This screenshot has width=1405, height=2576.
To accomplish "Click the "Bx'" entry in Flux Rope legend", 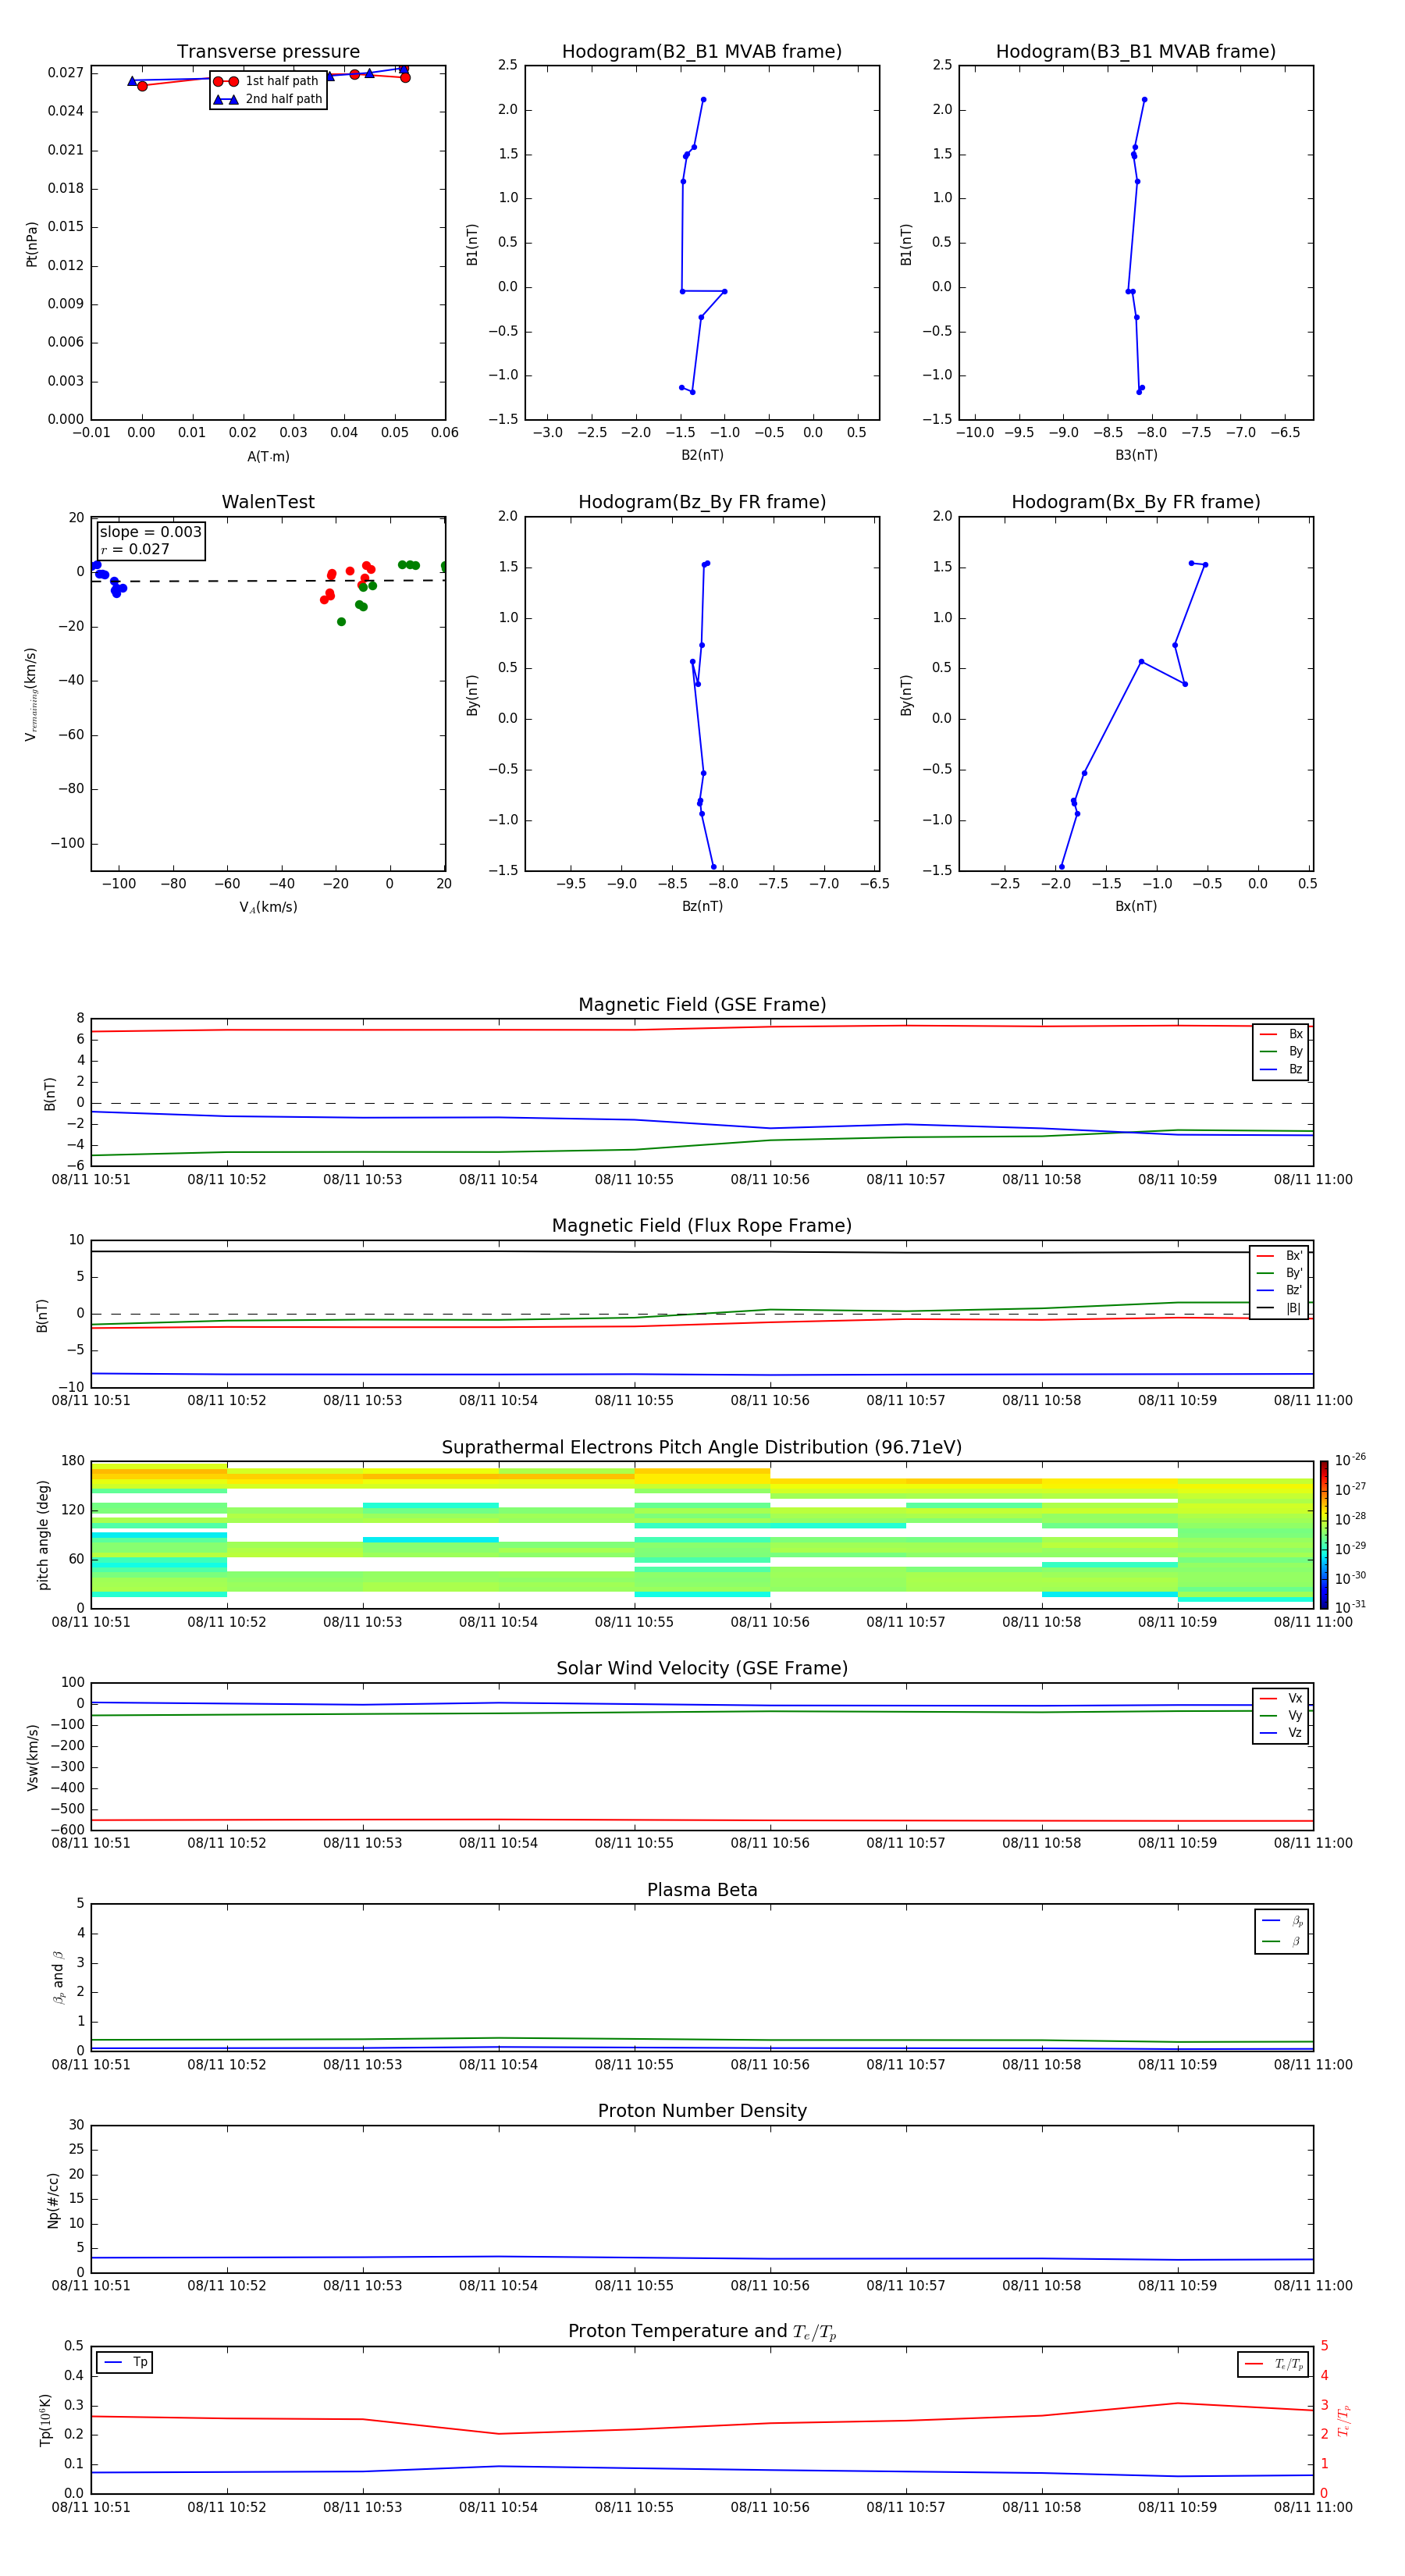I will 1279,1256.
